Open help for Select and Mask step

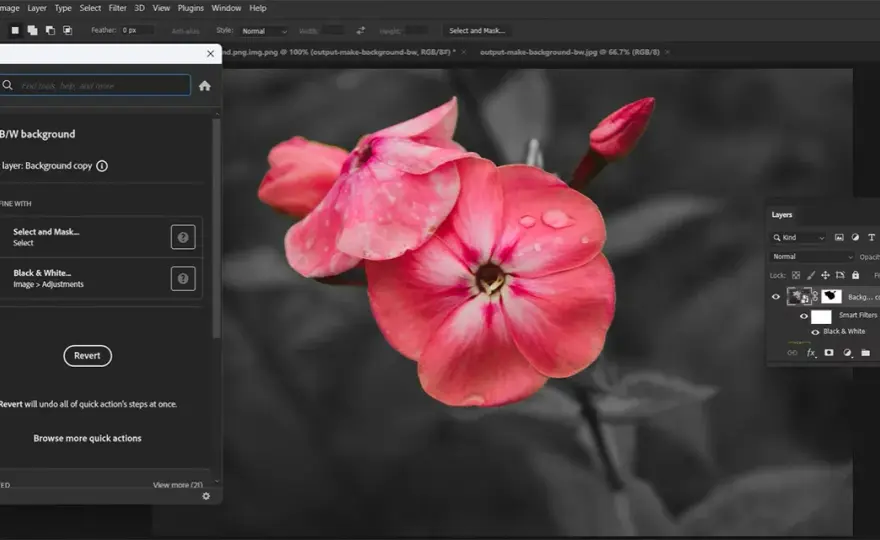183,237
